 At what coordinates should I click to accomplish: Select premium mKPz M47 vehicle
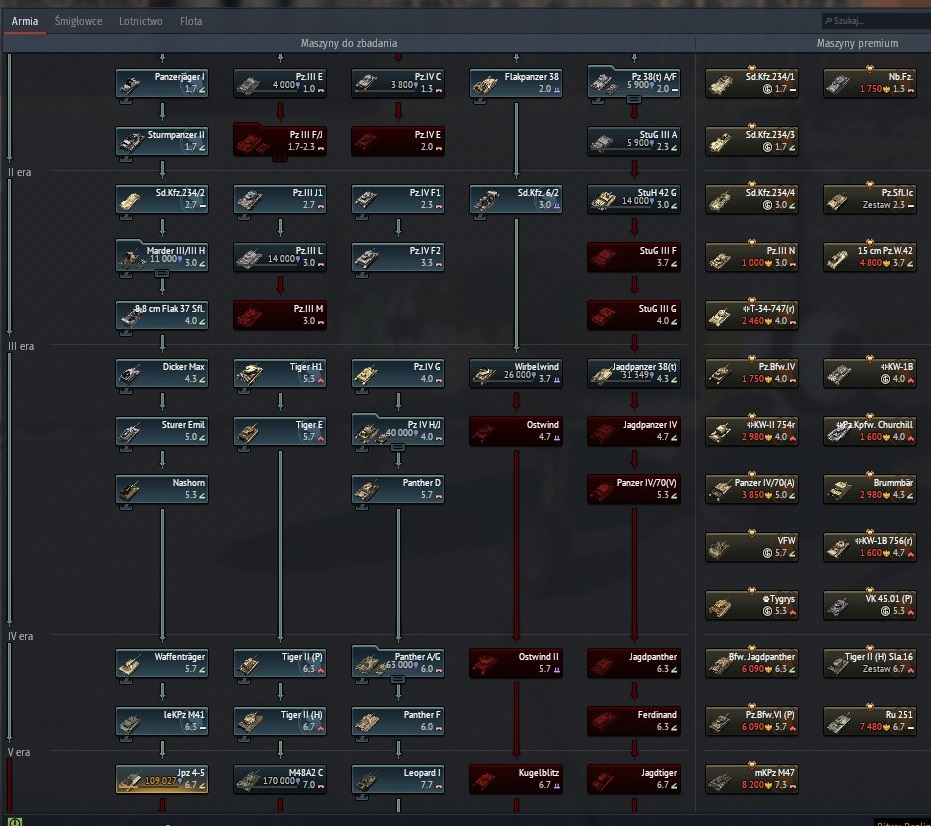click(x=752, y=779)
